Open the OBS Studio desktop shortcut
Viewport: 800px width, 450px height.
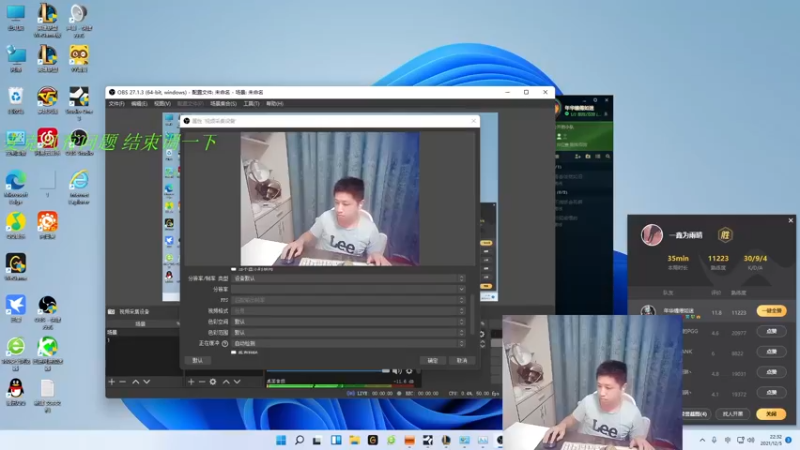[79, 142]
